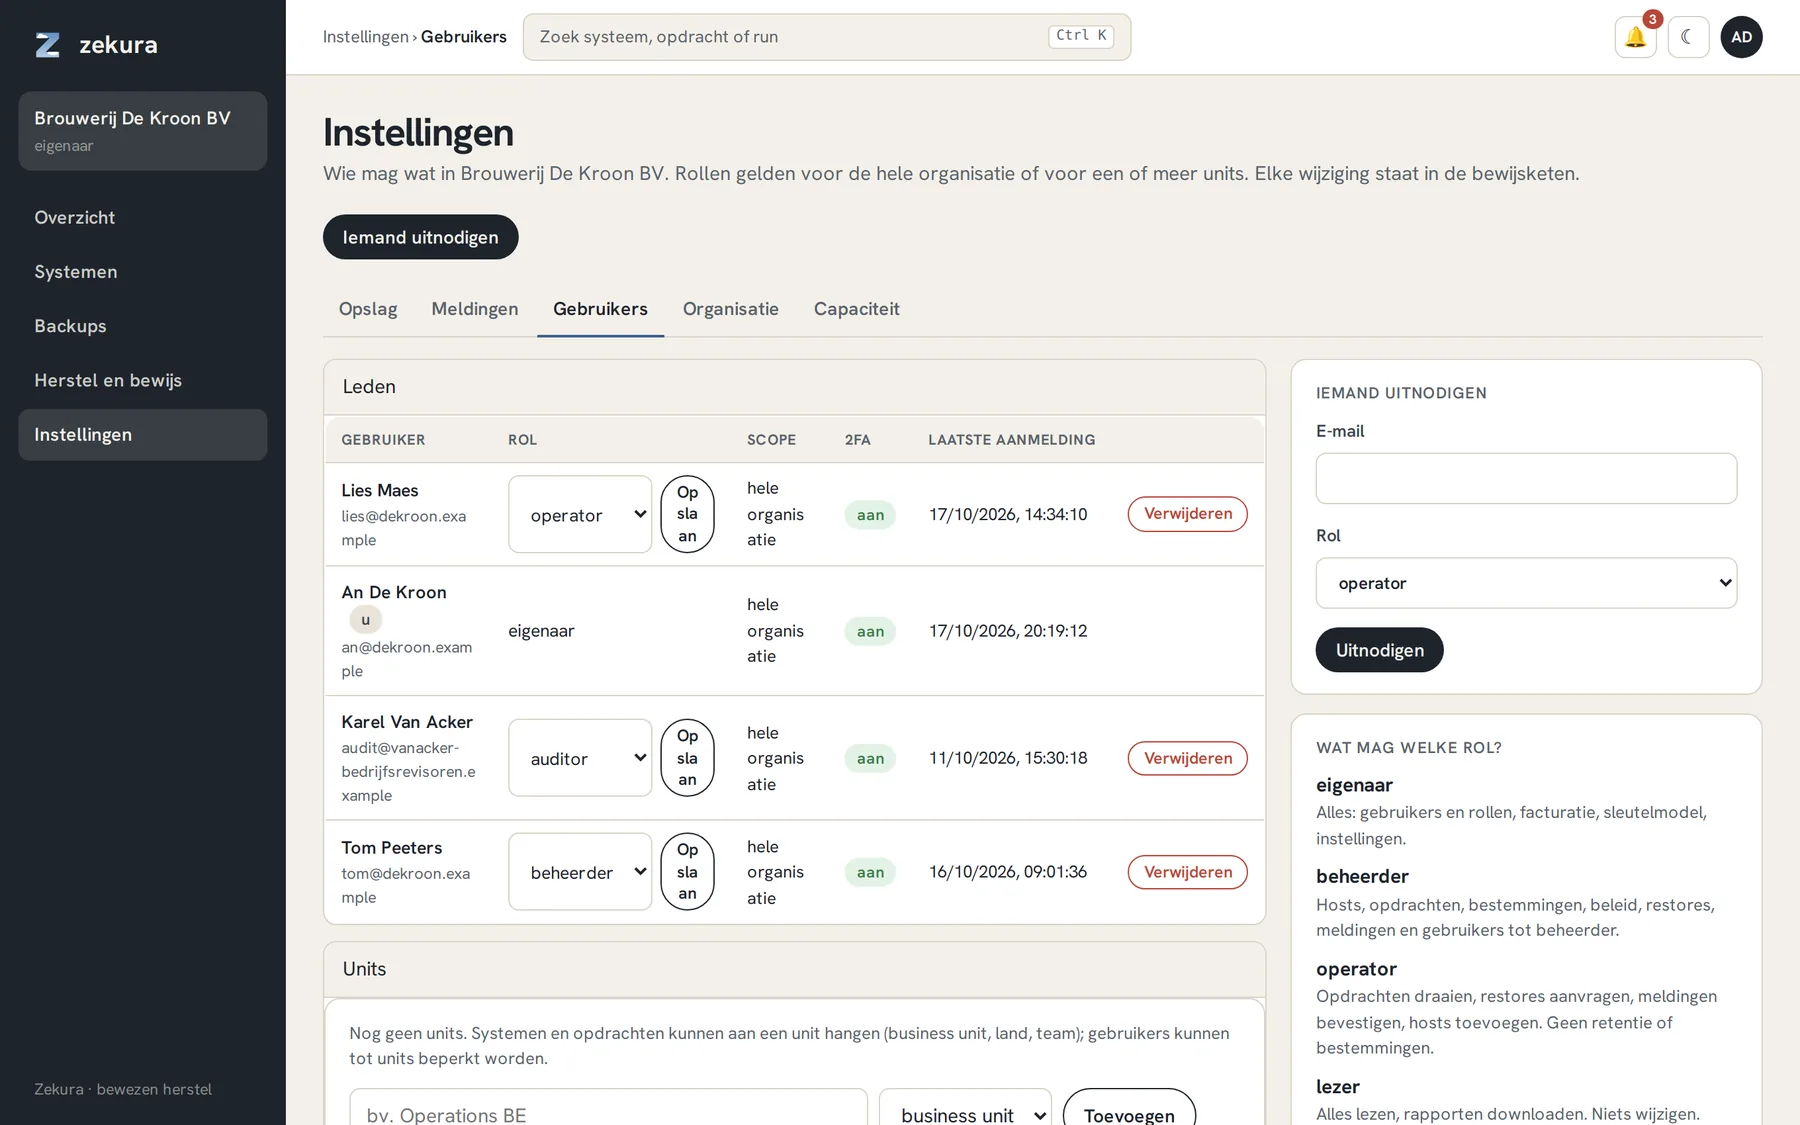This screenshot has width=1800, height=1125.
Task: Click the Uitnodigen submit button
Action: [x=1379, y=650]
